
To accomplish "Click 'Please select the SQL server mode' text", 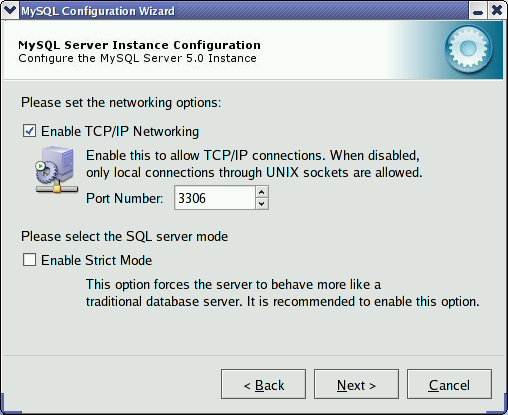I will tap(124, 236).
